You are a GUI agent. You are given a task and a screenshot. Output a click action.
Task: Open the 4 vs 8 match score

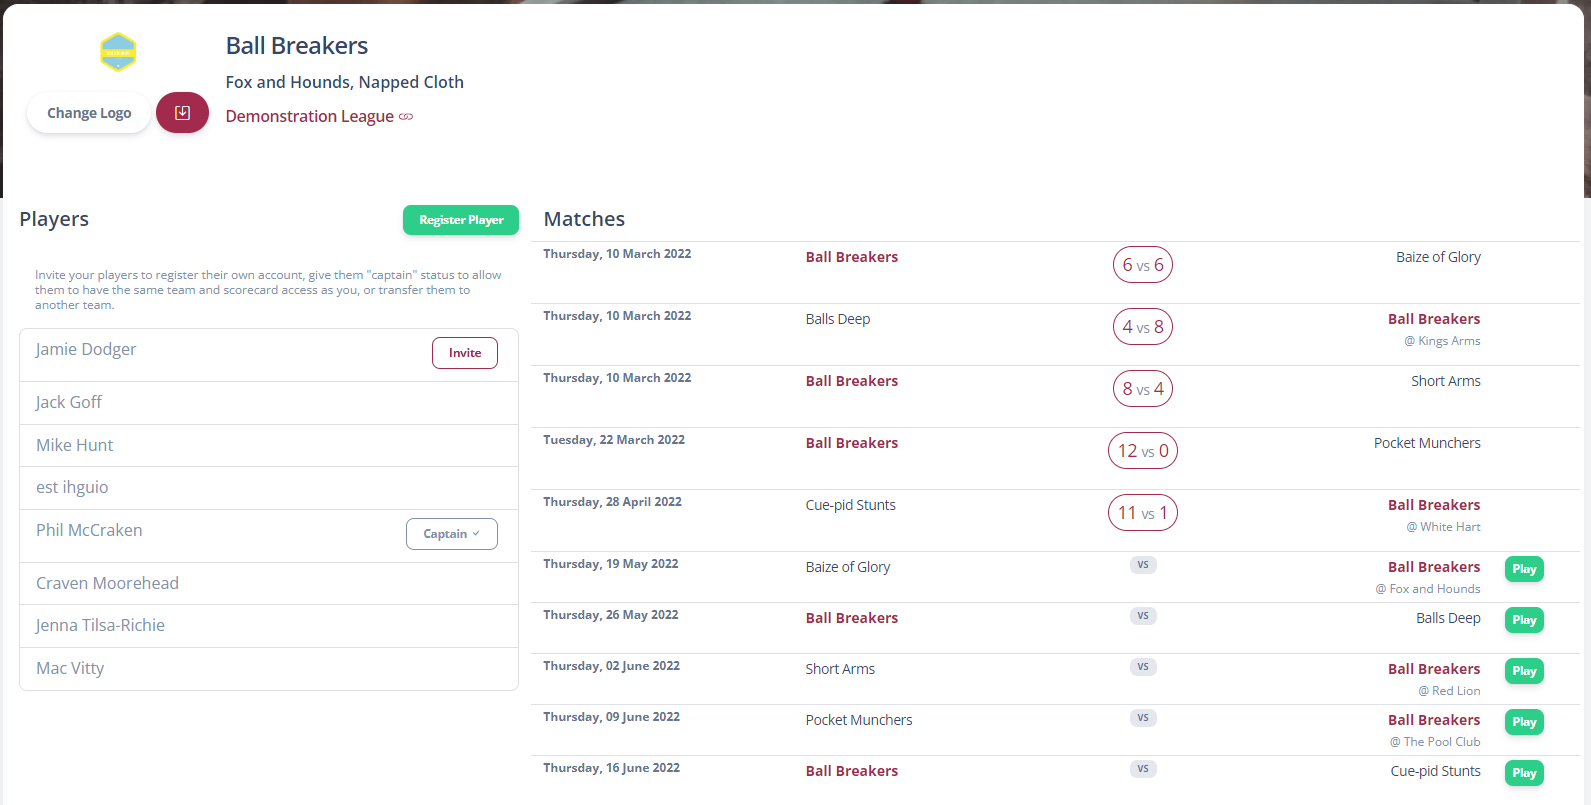[1142, 327]
